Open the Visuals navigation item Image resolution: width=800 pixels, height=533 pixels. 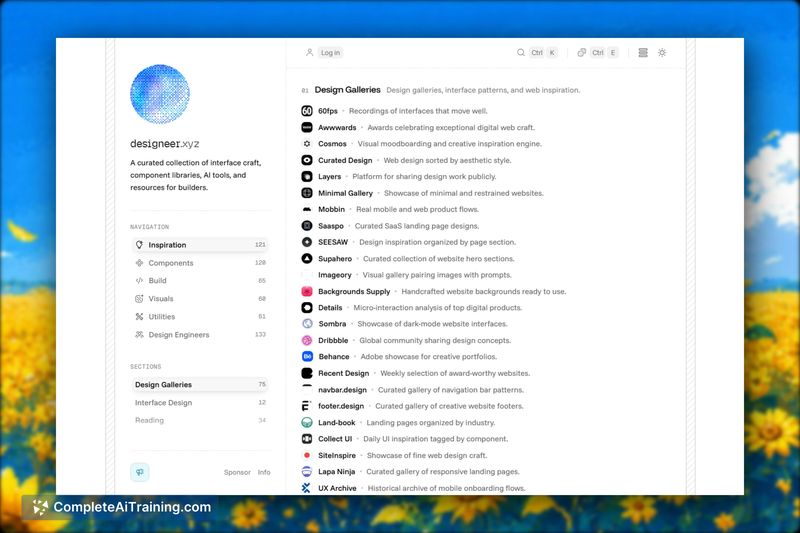tap(199, 298)
